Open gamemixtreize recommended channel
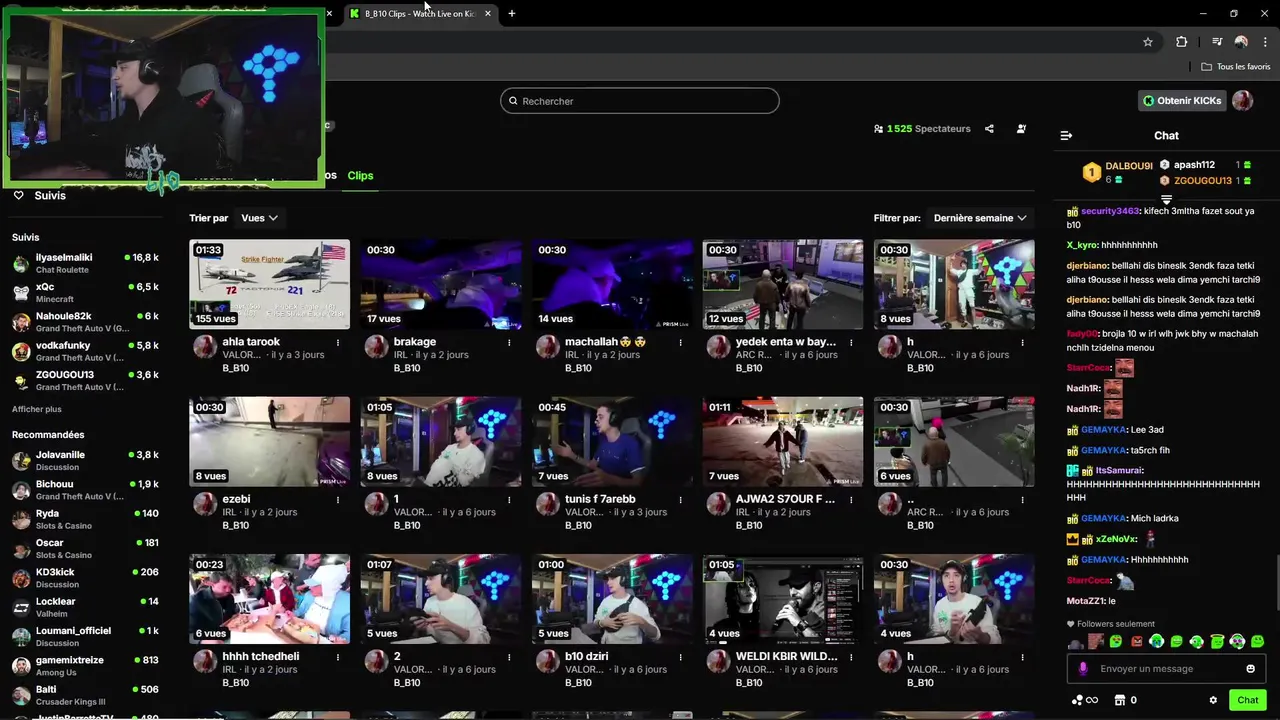The height and width of the screenshot is (720, 1280). tap(85, 666)
